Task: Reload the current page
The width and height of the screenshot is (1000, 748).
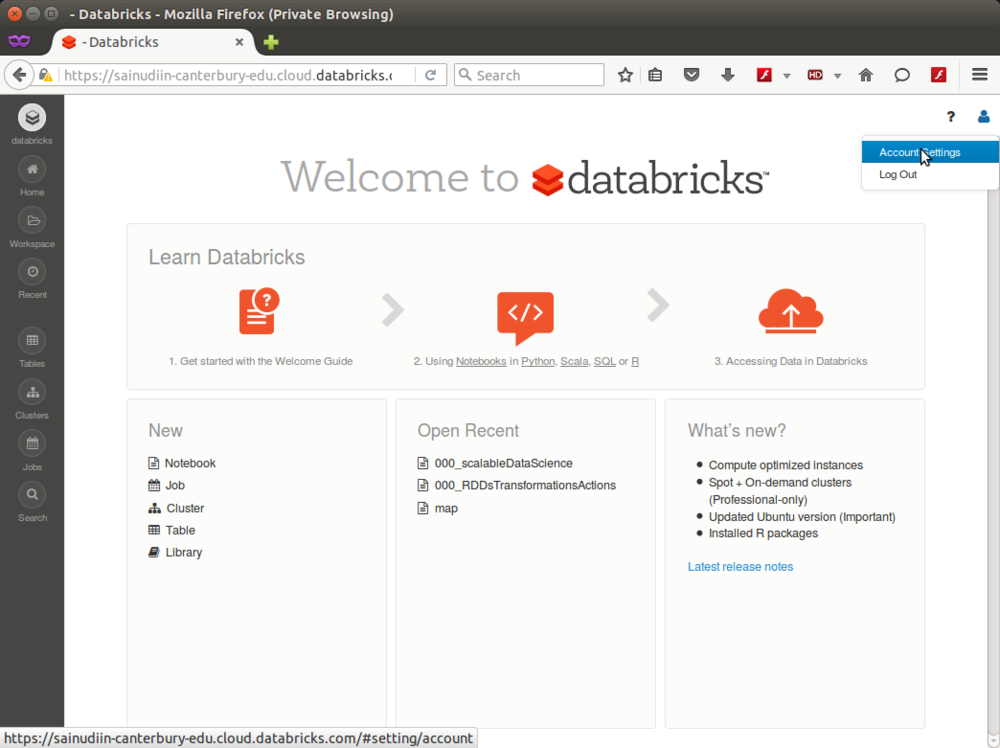Action: (x=430, y=75)
